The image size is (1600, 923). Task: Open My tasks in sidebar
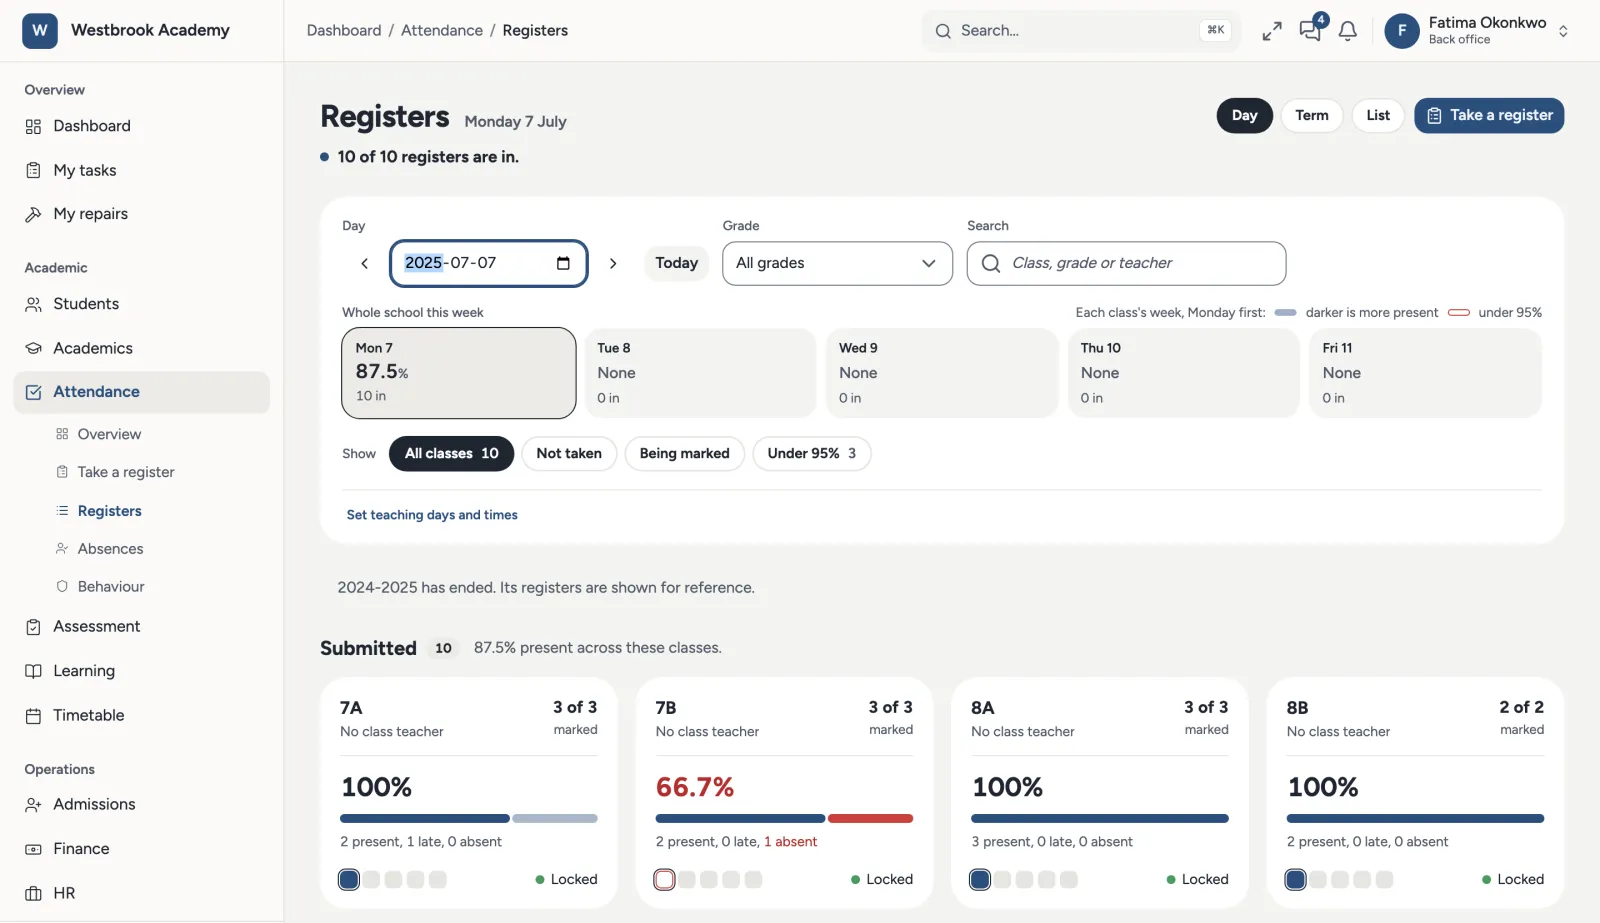142,170
